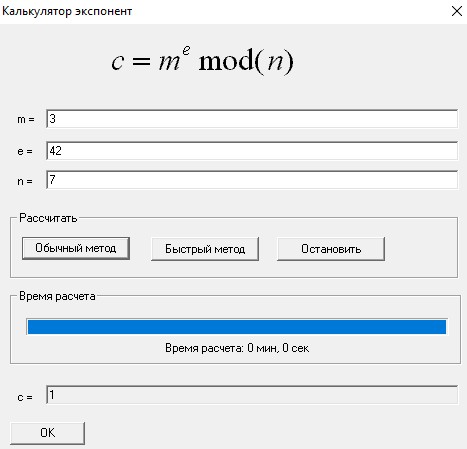
Task: Click the Калькулятор экспонент title bar text
Action: pos(67,11)
